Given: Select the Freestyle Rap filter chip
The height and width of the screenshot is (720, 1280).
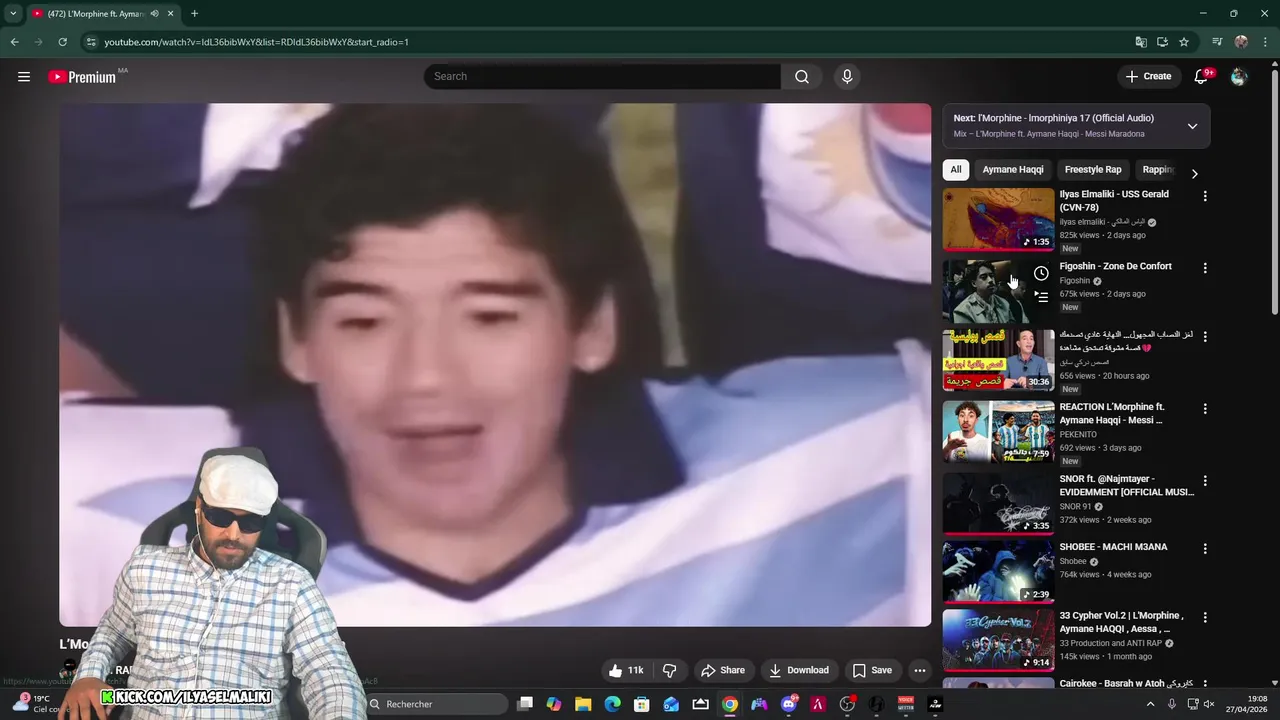Looking at the screenshot, I should 1092,170.
